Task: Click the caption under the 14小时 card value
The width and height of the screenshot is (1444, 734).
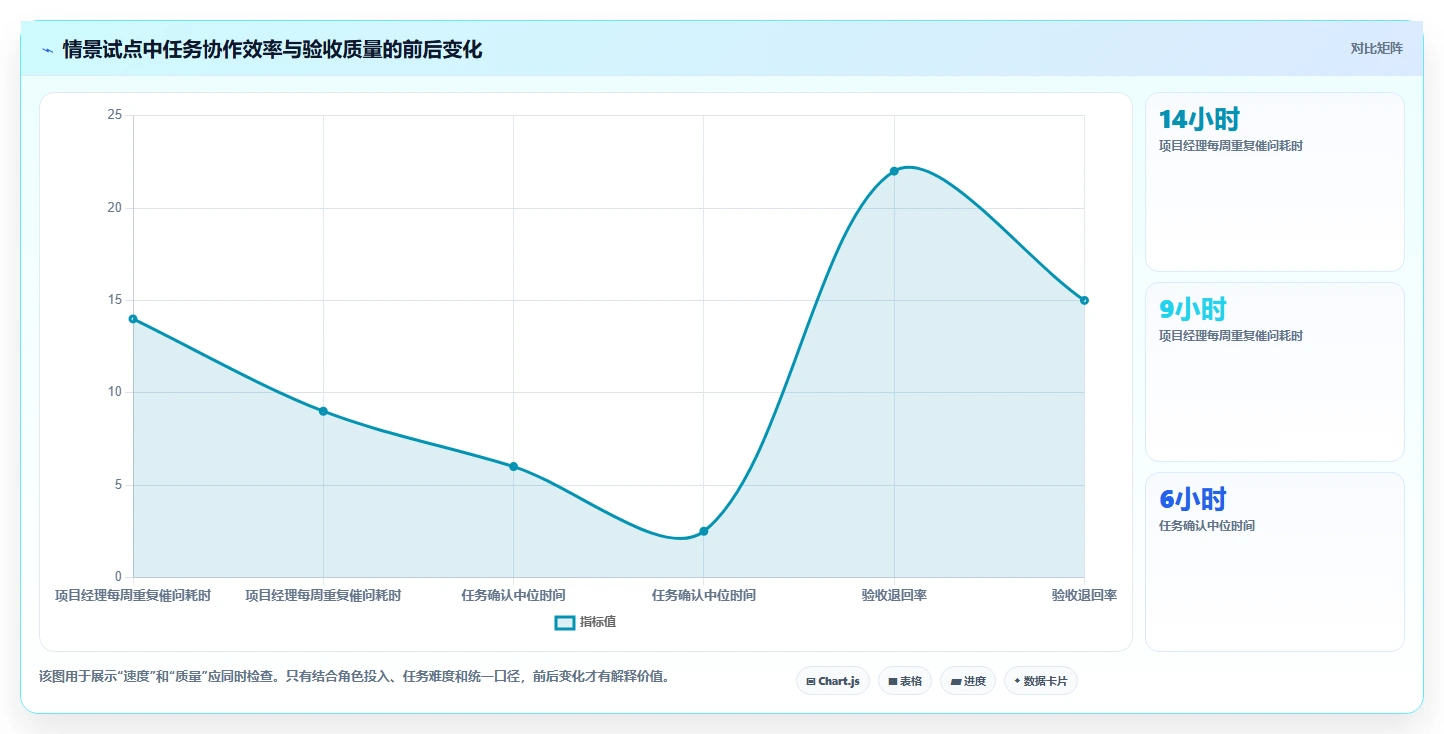Action: point(1231,146)
